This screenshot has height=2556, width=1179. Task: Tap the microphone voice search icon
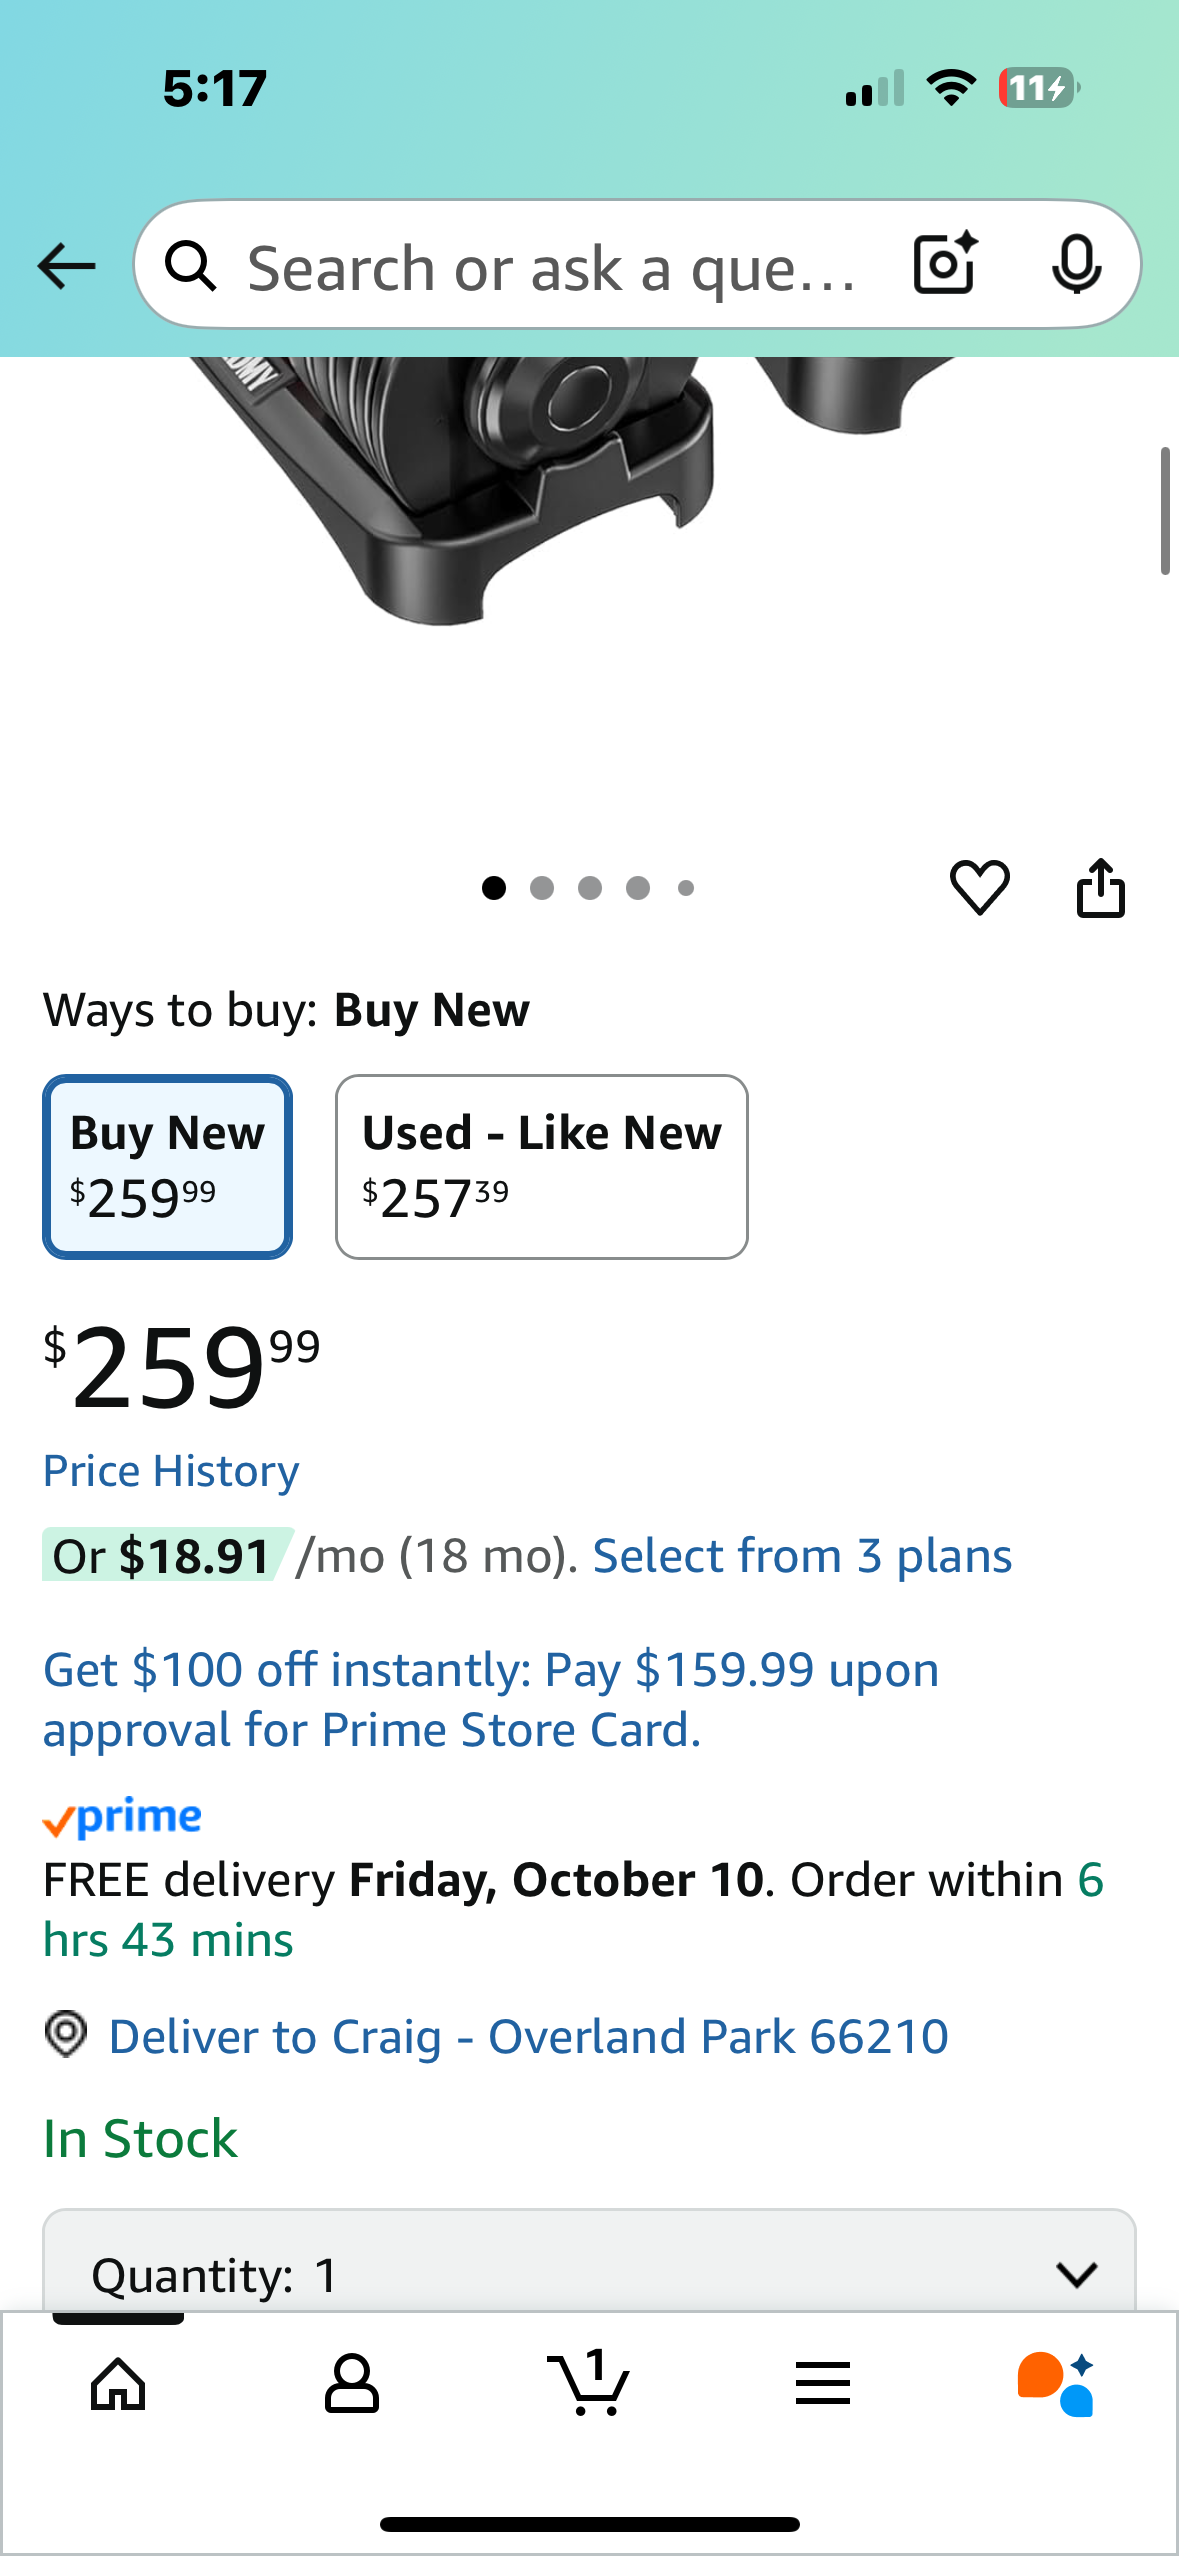pyautogui.click(x=1076, y=264)
